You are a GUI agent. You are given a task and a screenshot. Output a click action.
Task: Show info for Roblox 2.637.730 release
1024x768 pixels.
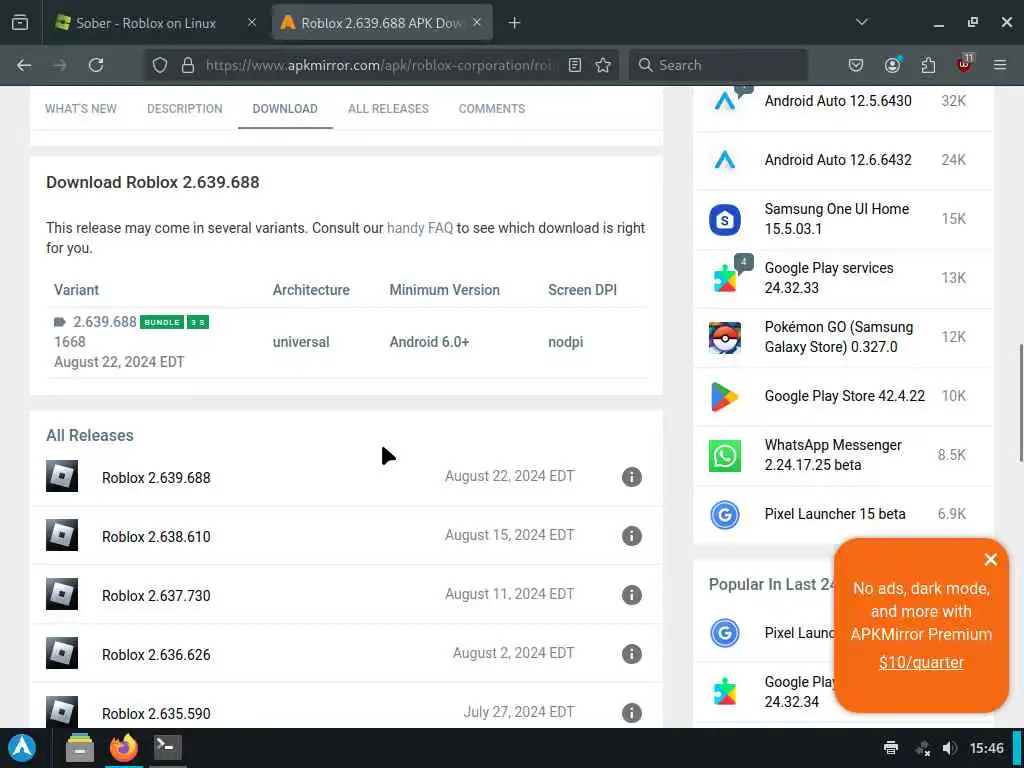[x=632, y=595]
